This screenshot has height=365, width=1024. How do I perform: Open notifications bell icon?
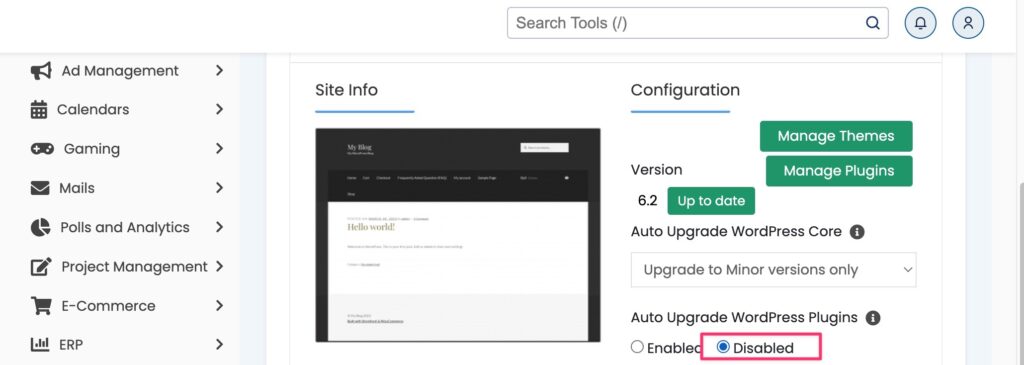tap(920, 23)
